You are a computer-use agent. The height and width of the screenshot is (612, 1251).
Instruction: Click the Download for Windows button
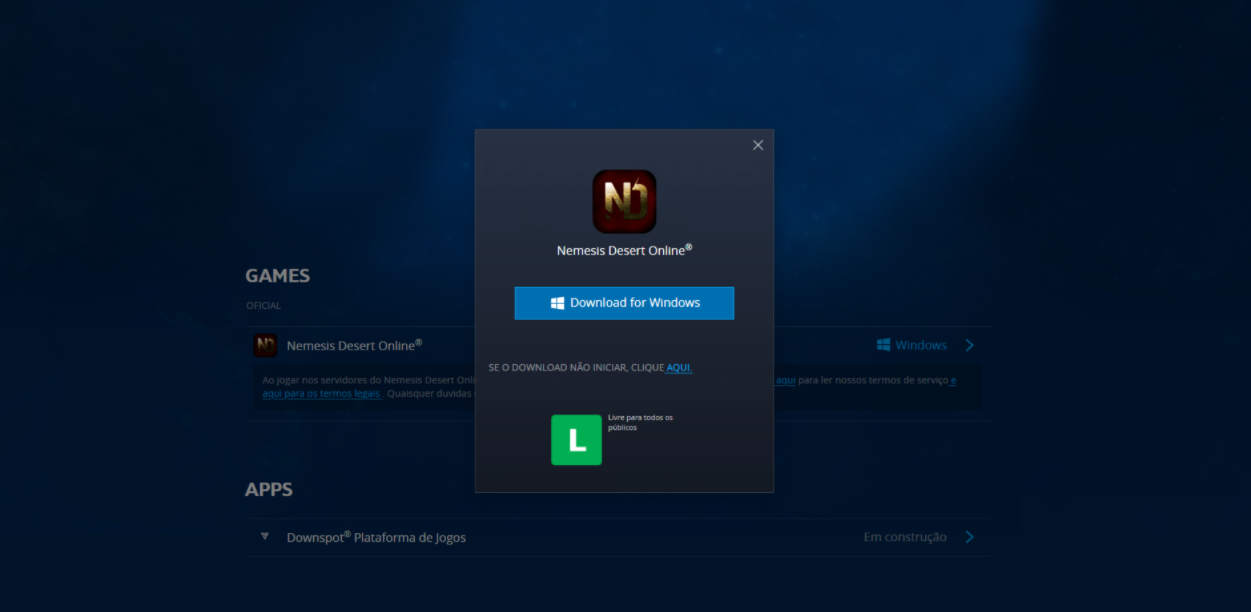pyautogui.click(x=624, y=303)
